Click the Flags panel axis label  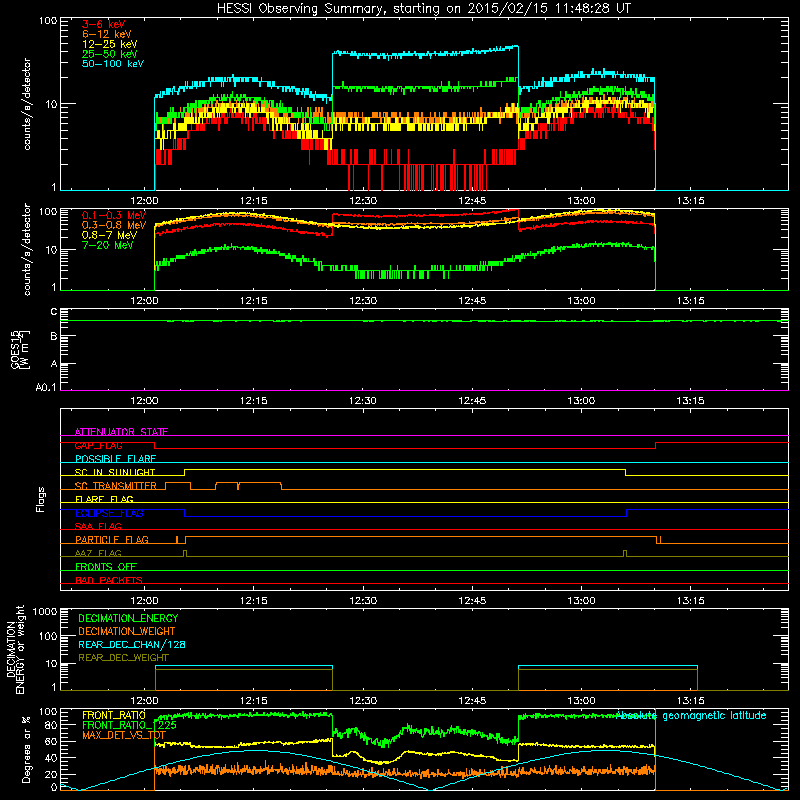[x=40, y=499]
